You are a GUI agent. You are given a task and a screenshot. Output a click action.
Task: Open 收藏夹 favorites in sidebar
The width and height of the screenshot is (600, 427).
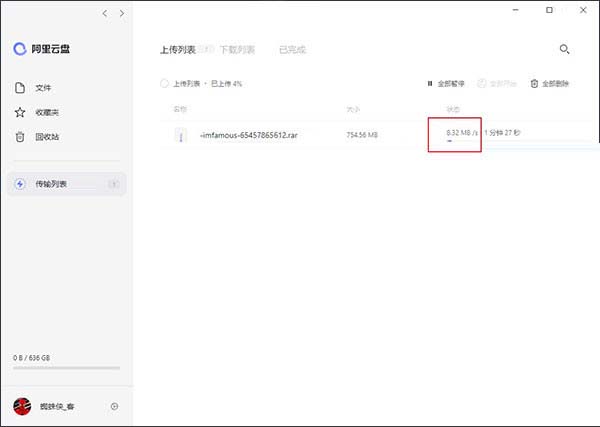47,112
